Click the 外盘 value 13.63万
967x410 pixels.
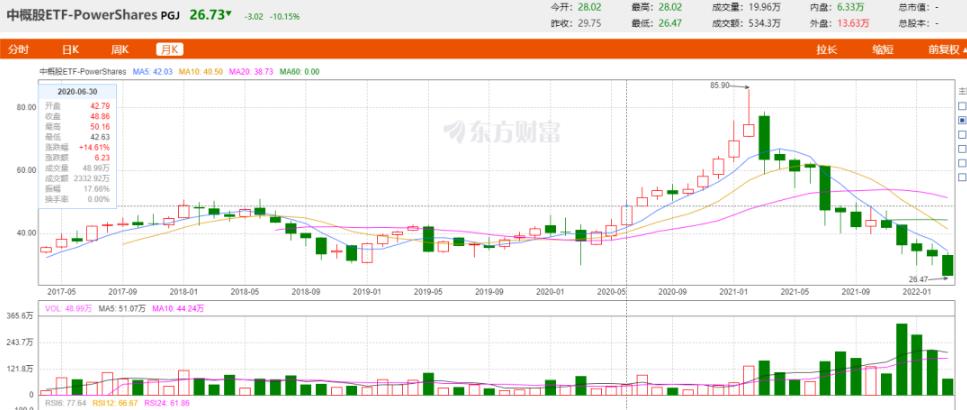point(854,23)
